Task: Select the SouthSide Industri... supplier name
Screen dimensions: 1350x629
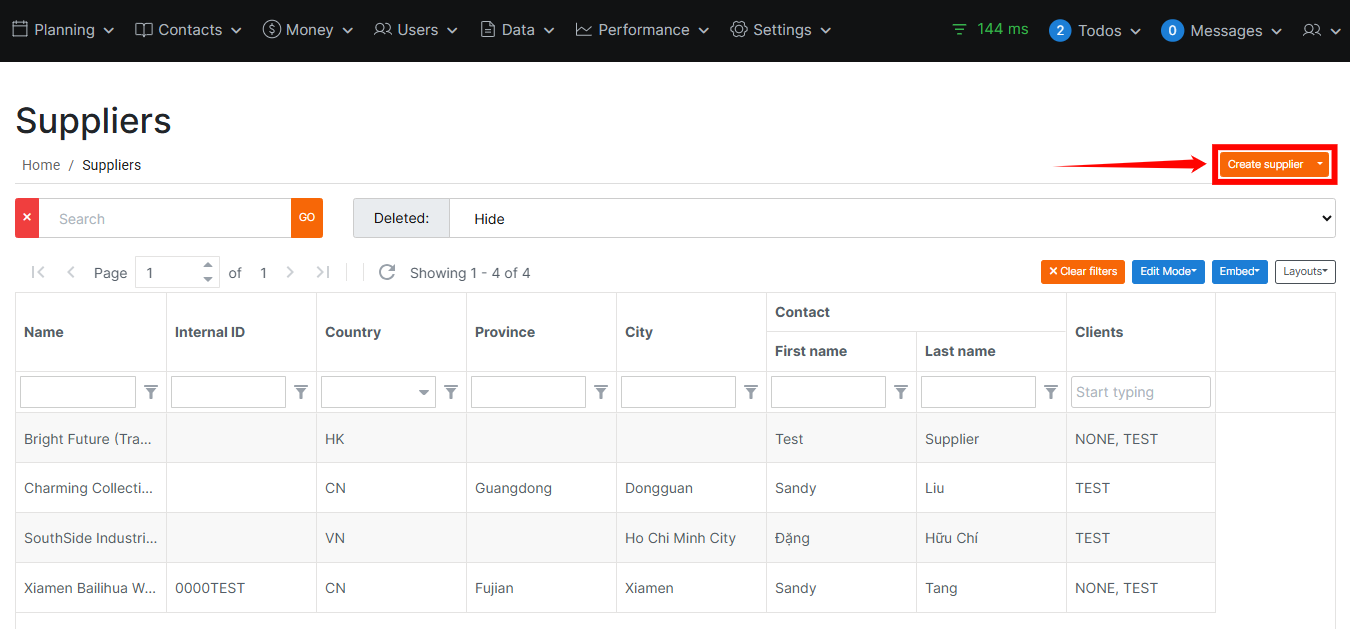Action: (x=90, y=538)
